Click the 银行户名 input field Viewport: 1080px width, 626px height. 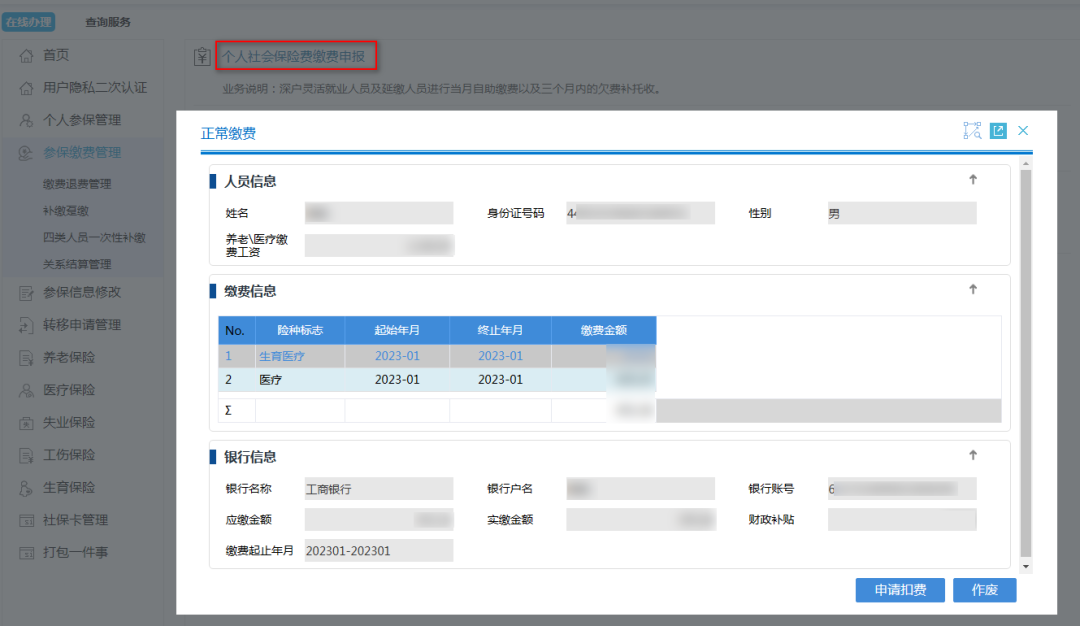641,489
